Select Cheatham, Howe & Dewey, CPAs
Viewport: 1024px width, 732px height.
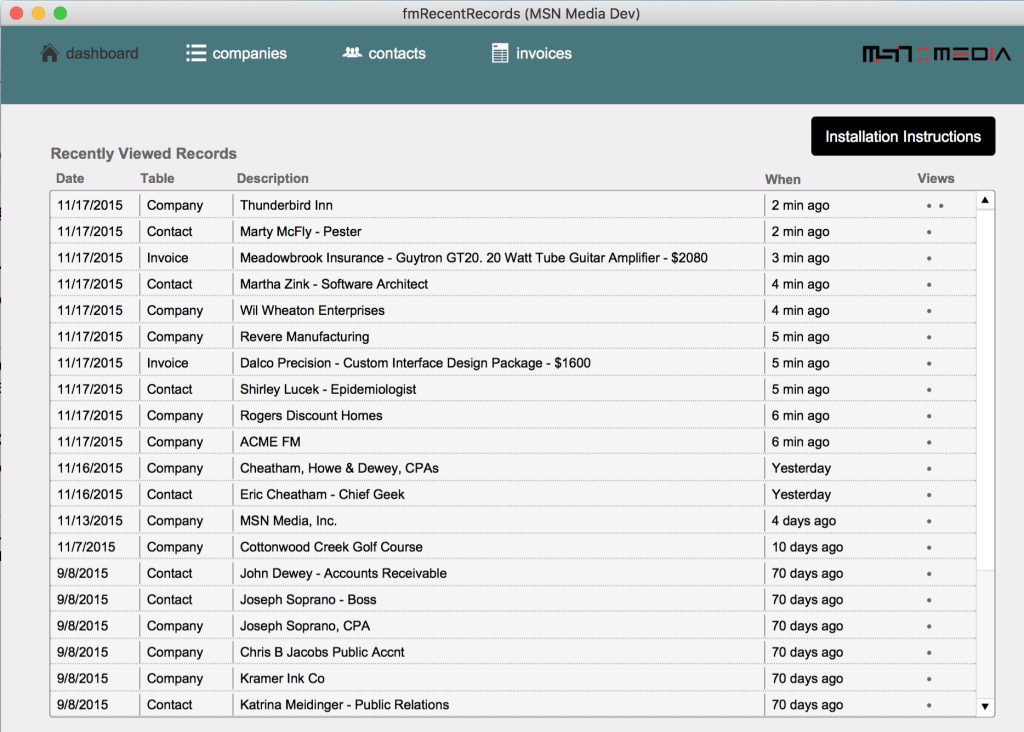coord(513,468)
